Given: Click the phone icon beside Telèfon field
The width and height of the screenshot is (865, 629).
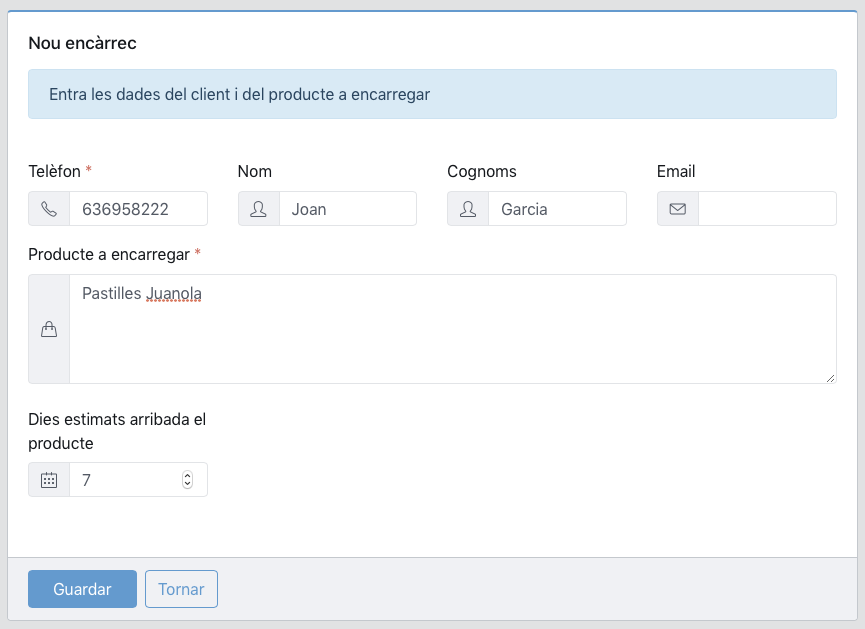Looking at the screenshot, I should (49, 209).
